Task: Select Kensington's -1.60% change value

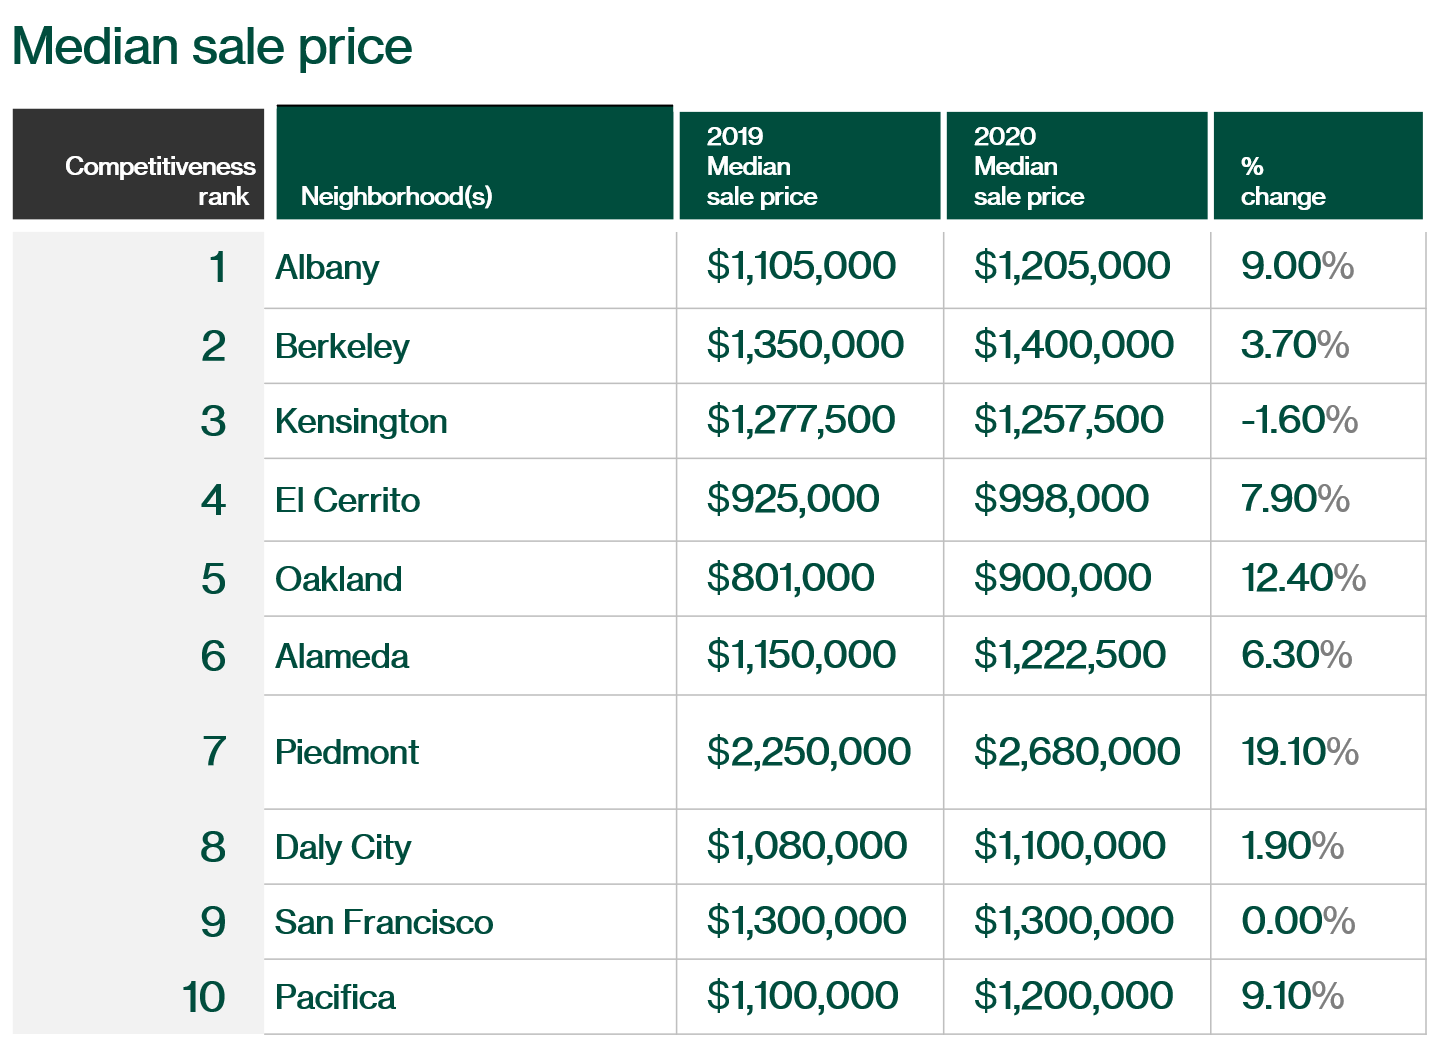Action: coord(1299,420)
